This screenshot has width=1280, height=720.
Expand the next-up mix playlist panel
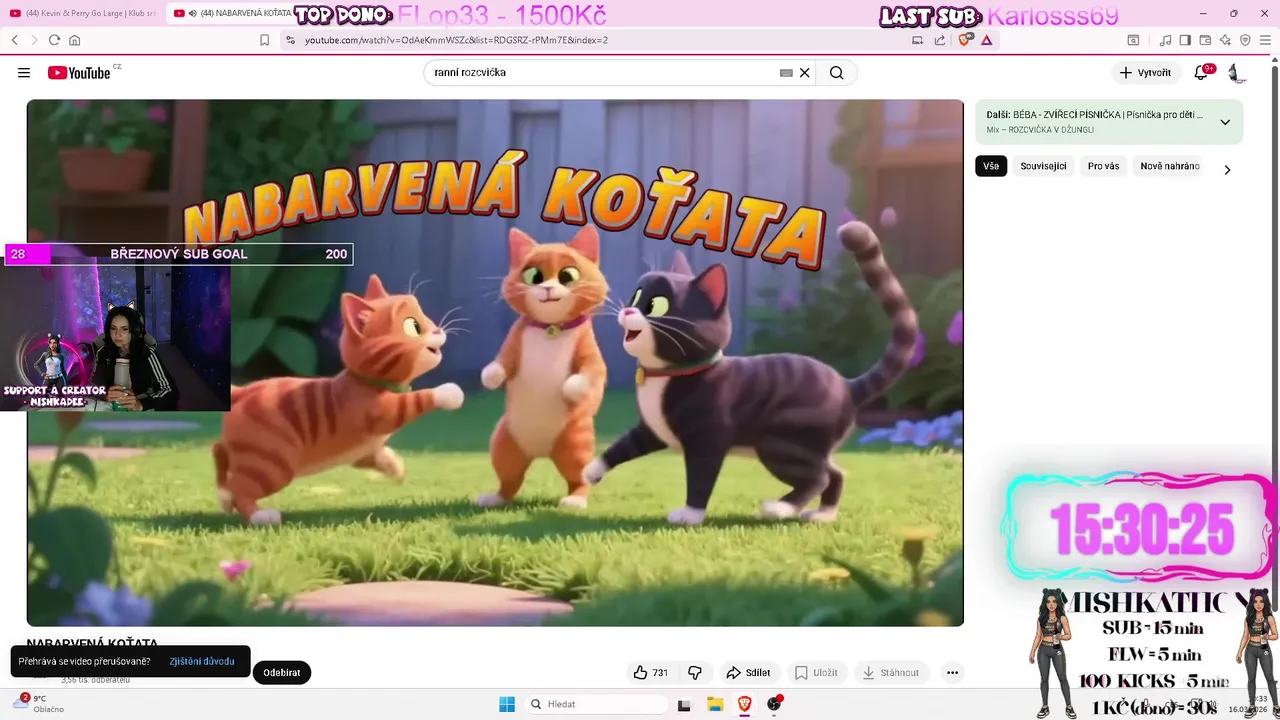click(x=1225, y=122)
